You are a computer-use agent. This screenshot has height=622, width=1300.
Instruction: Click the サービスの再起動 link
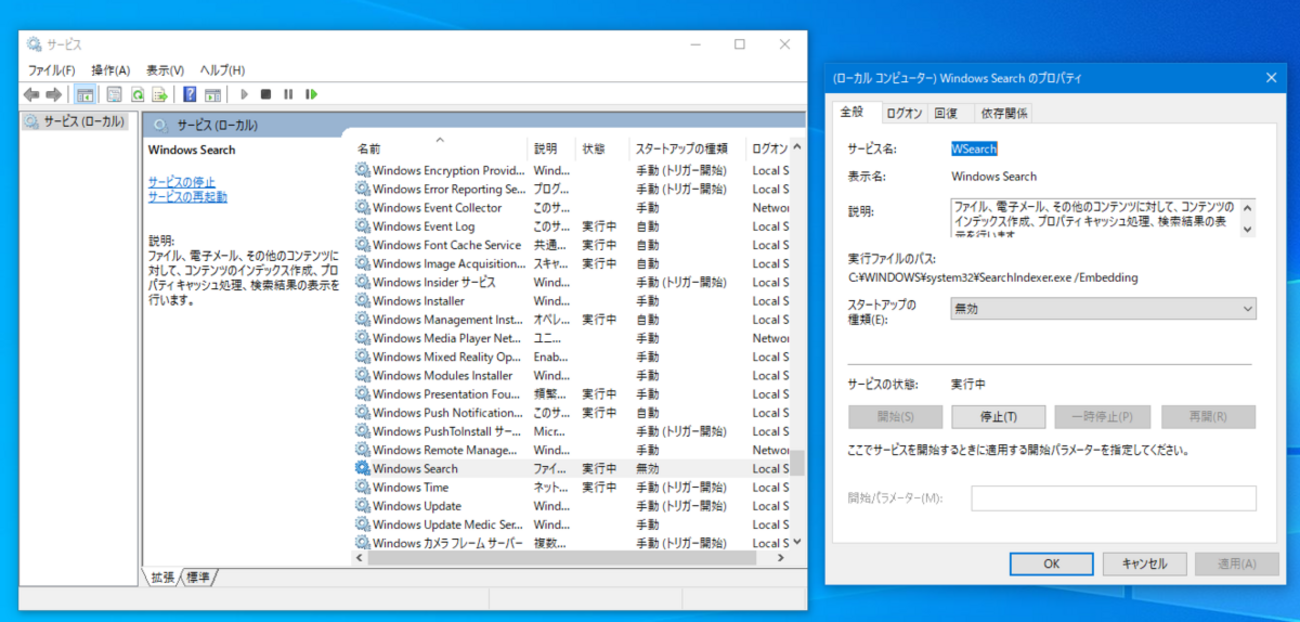coord(187,197)
